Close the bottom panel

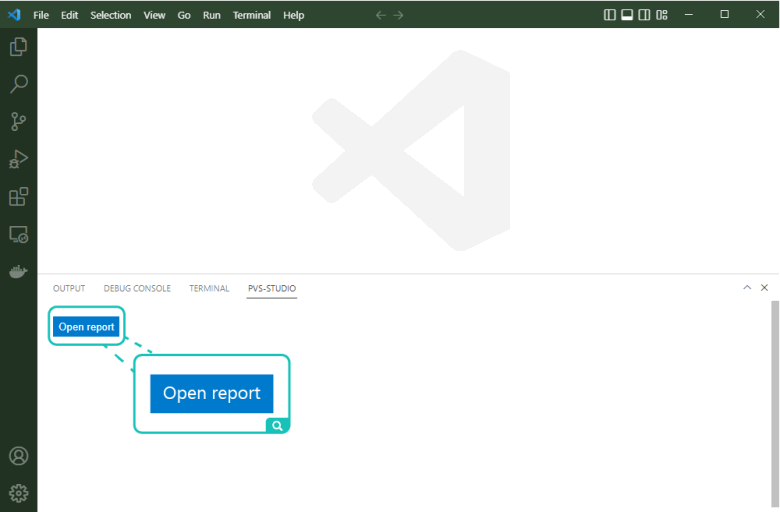coord(765,288)
